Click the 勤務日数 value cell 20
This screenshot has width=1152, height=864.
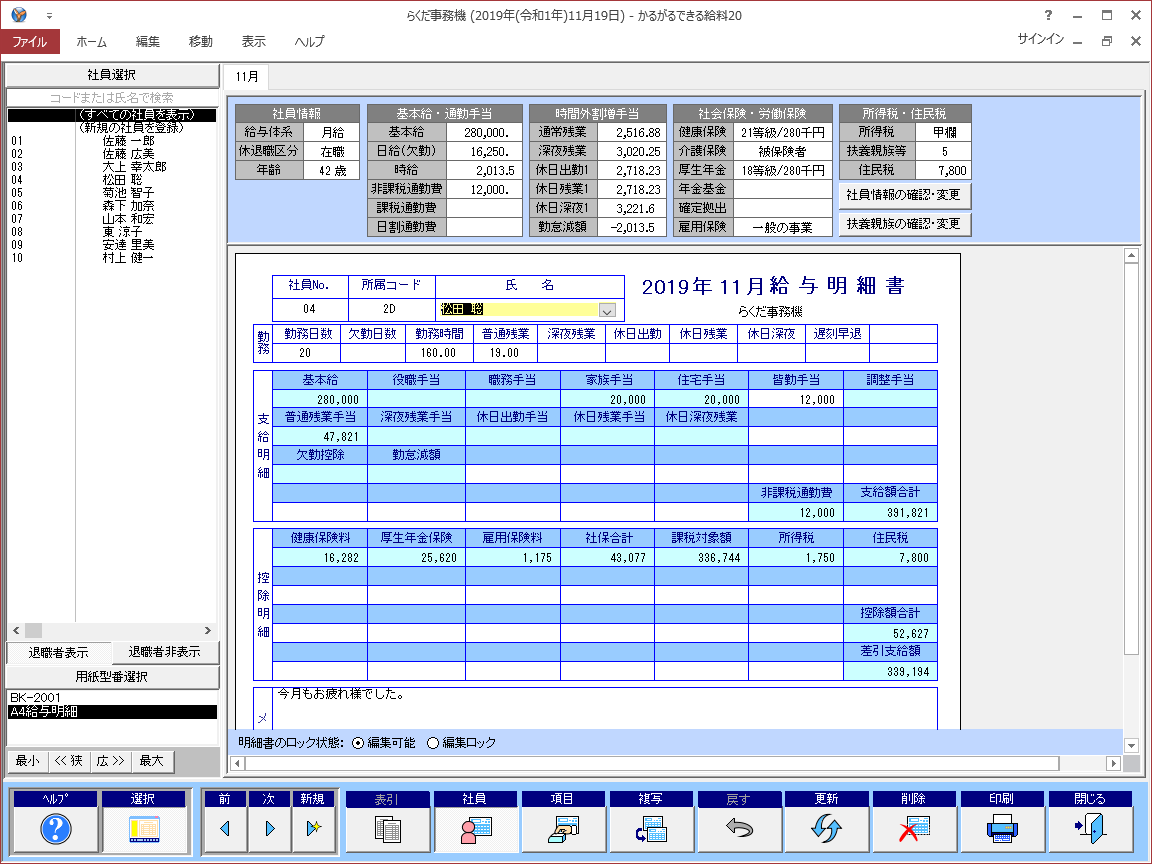[306, 353]
